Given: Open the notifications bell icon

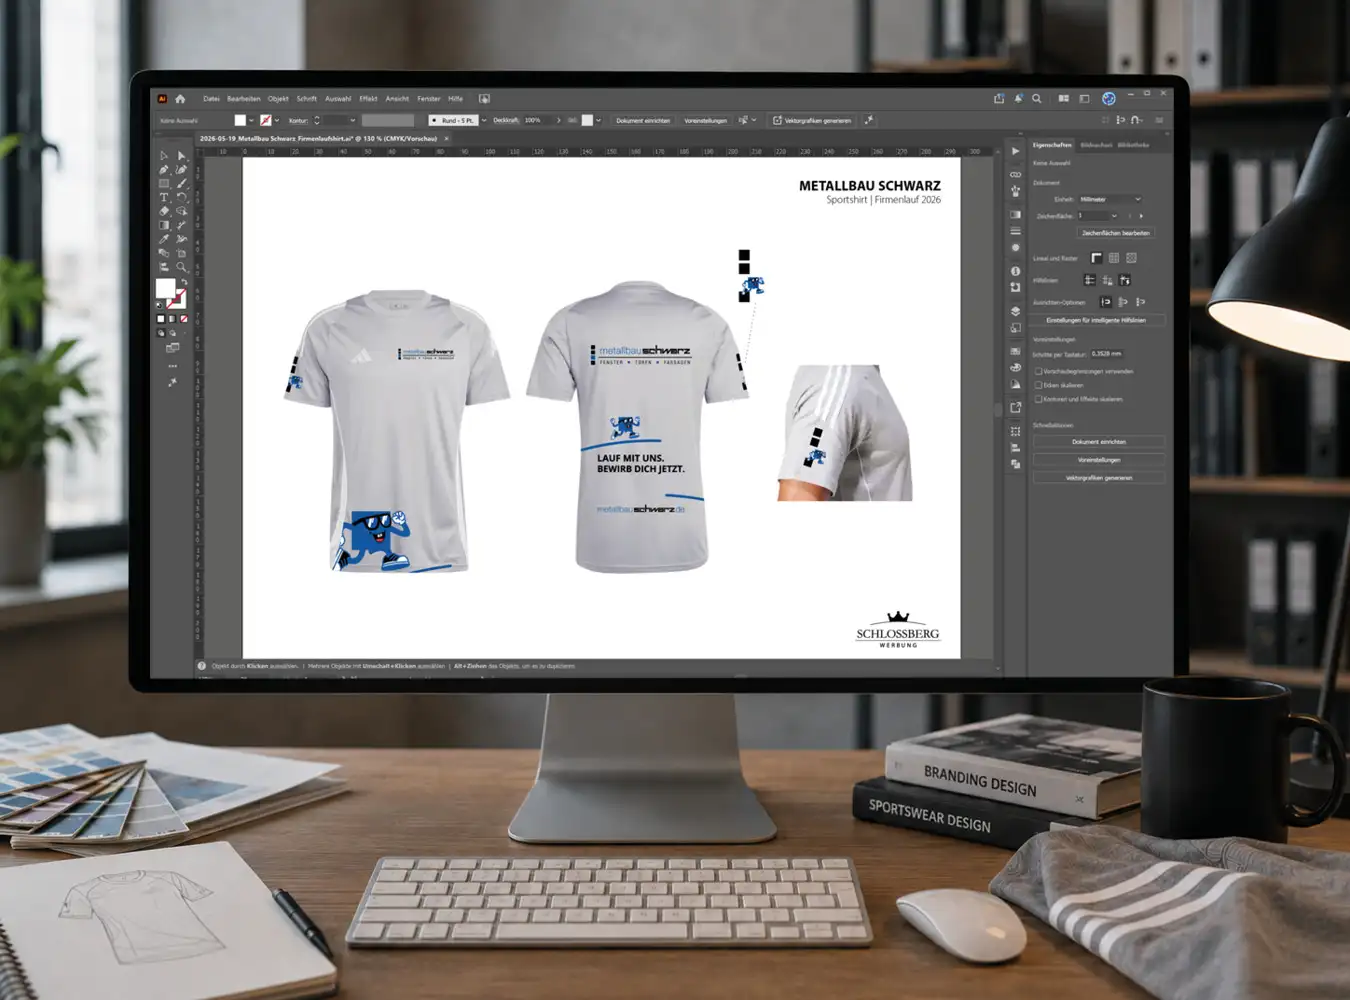Looking at the screenshot, I should (x=1018, y=98).
